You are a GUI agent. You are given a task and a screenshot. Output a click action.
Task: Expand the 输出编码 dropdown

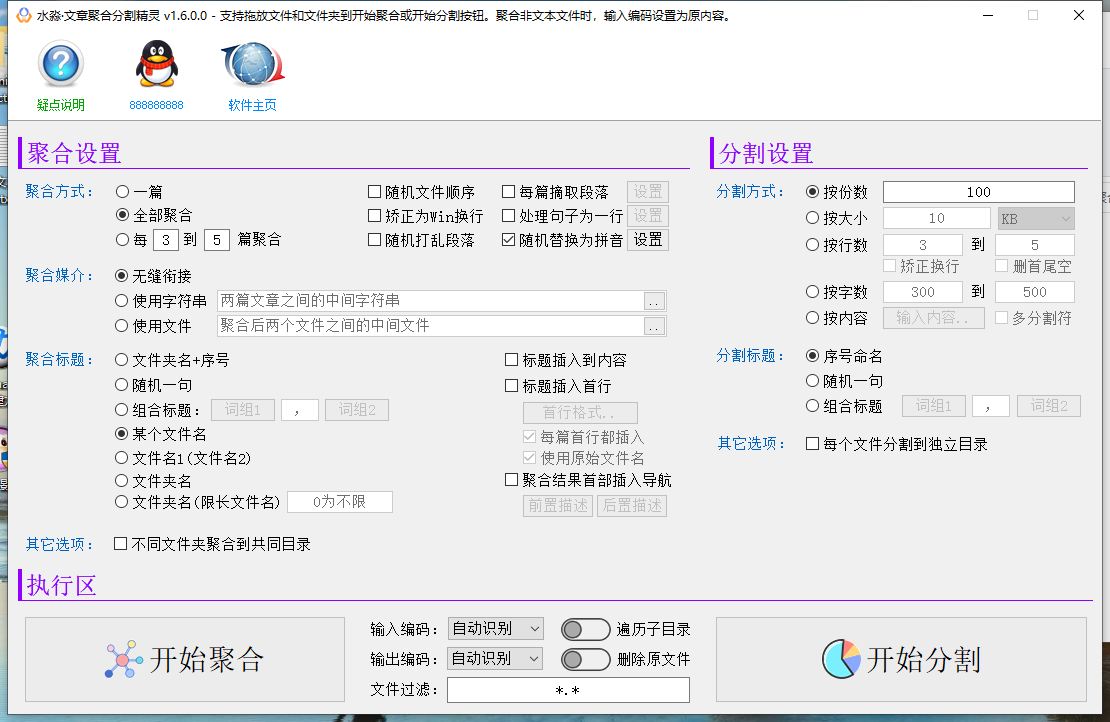495,658
